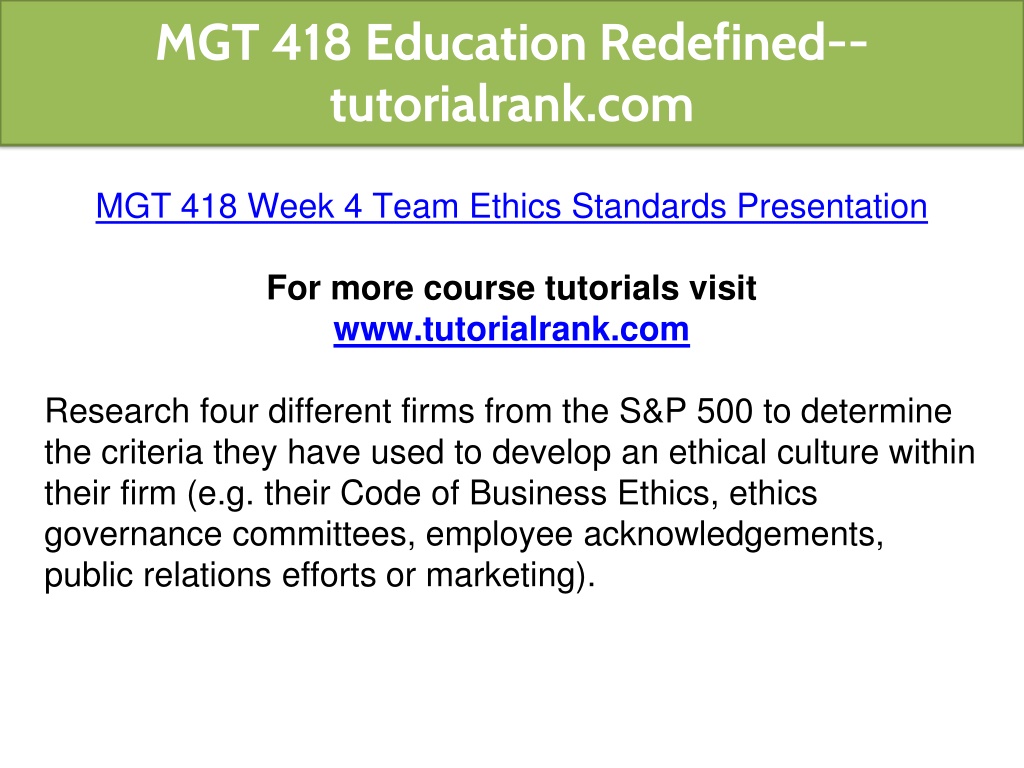Click the word 'S&P 500' in the paragraph

click(686, 411)
